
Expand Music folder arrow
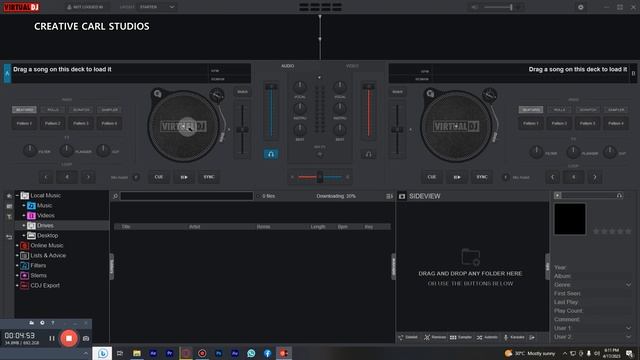(x=24, y=205)
